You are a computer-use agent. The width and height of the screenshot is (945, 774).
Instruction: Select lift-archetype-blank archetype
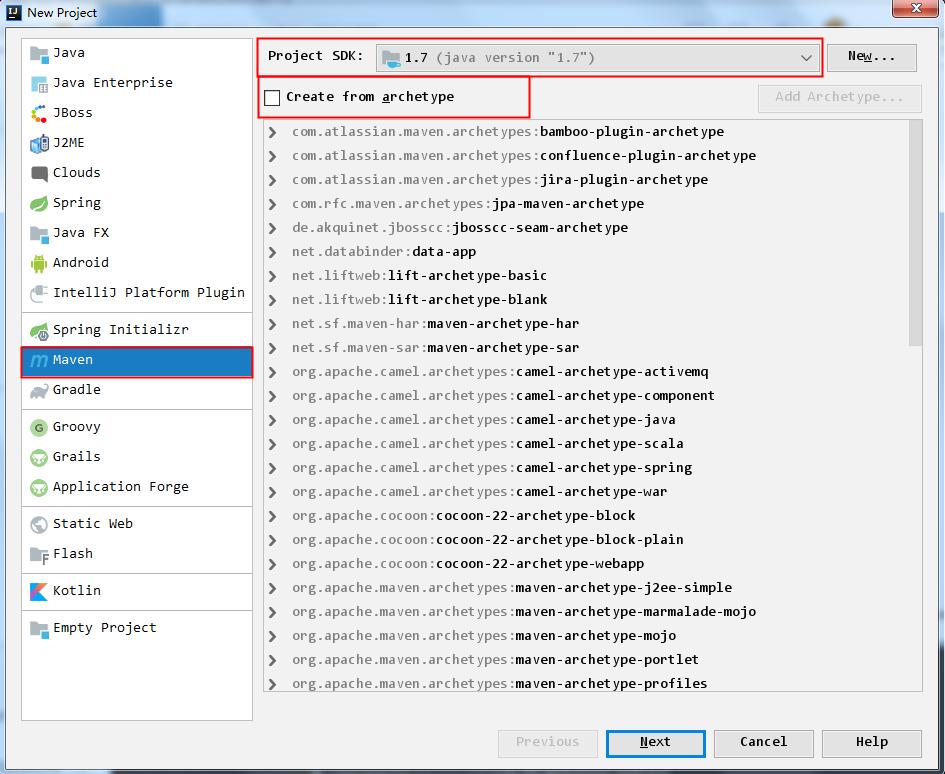pyautogui.click(x=419, y=300)
